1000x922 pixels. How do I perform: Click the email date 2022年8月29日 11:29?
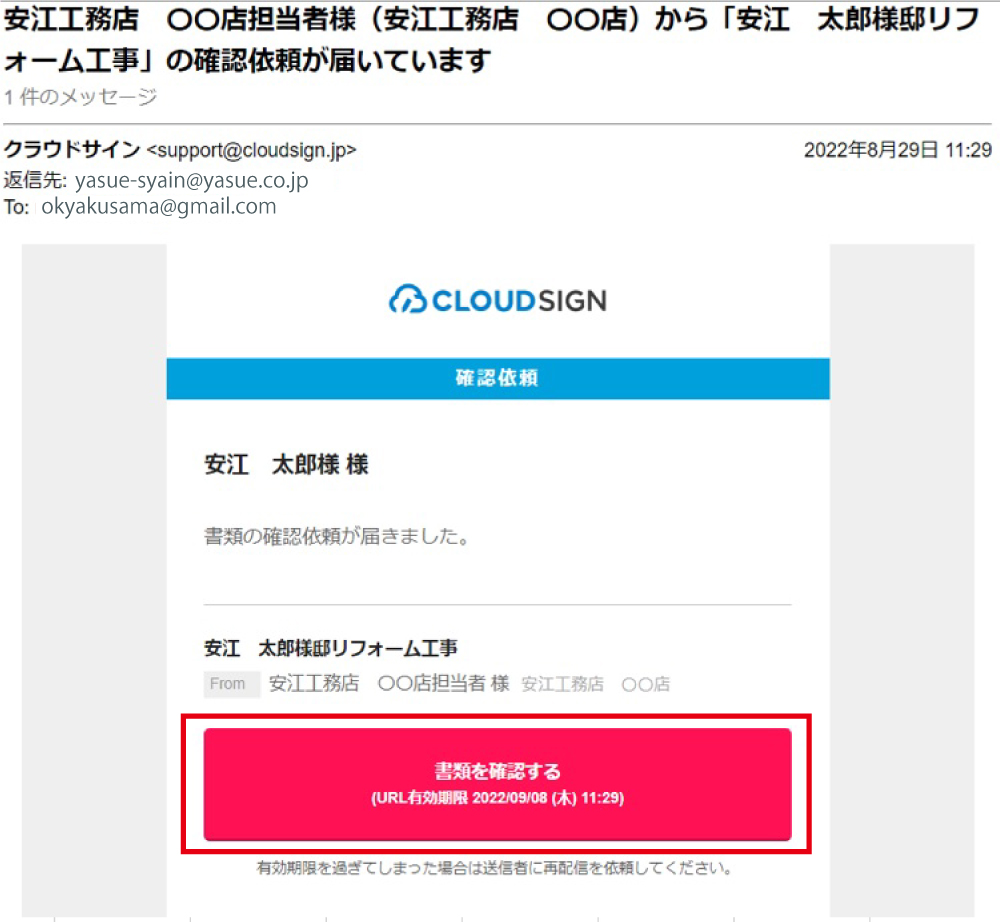point(897,150)
